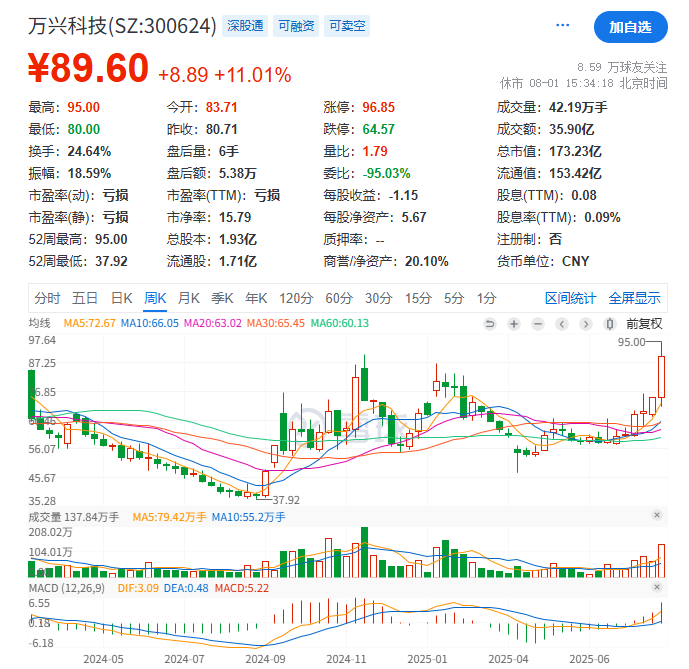Click the MA5:72.67 moving average label
Viewport: 689px width, 669px height.
click(x=90, y=324)
